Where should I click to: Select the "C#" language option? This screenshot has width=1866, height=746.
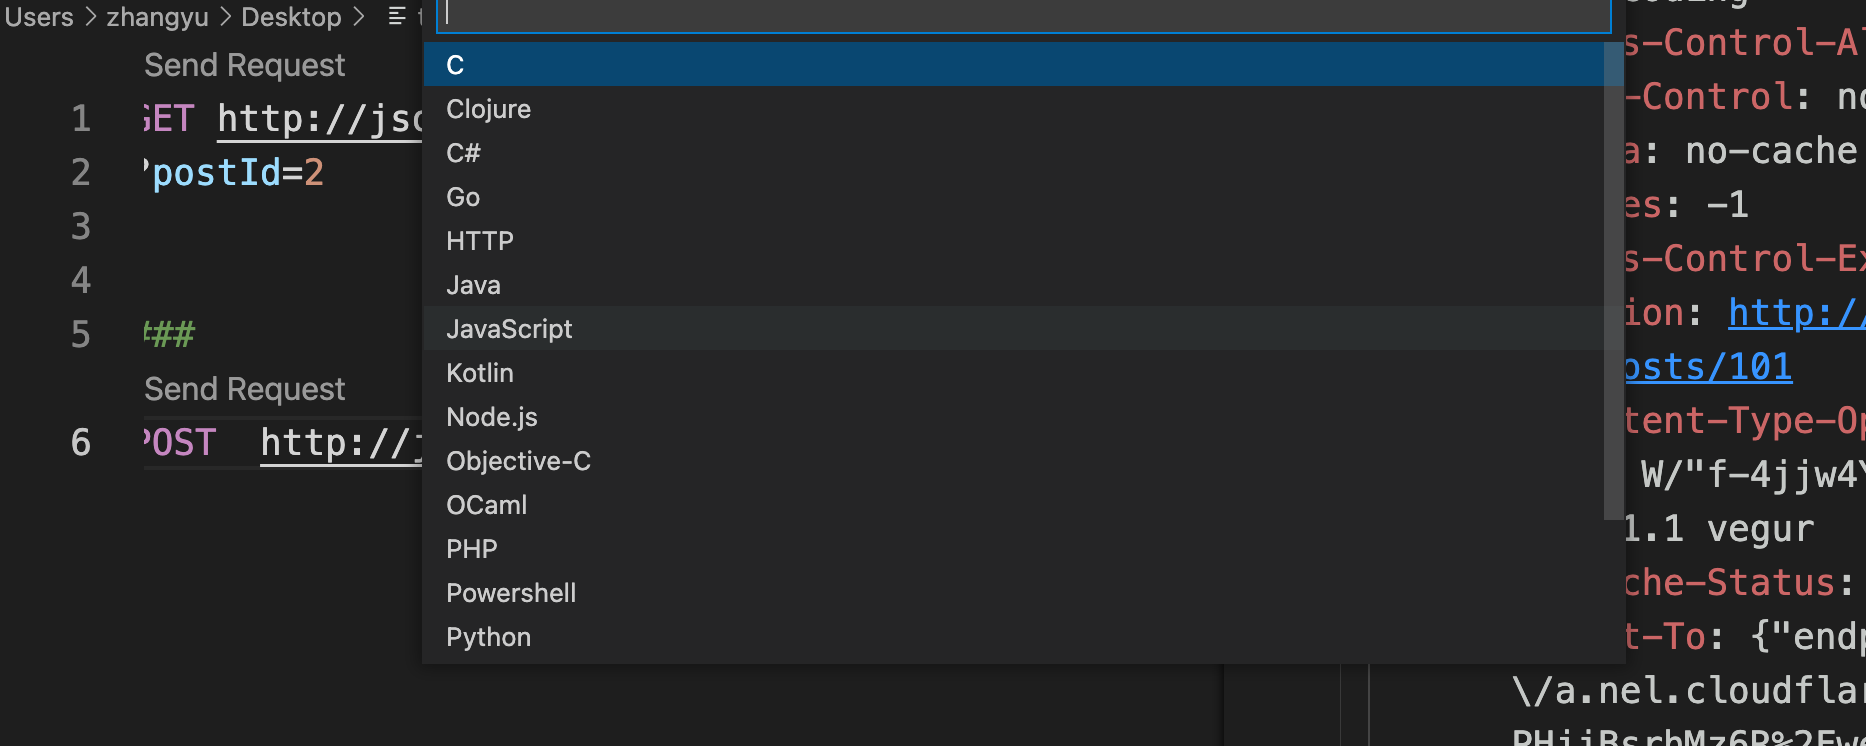(463, 152)
